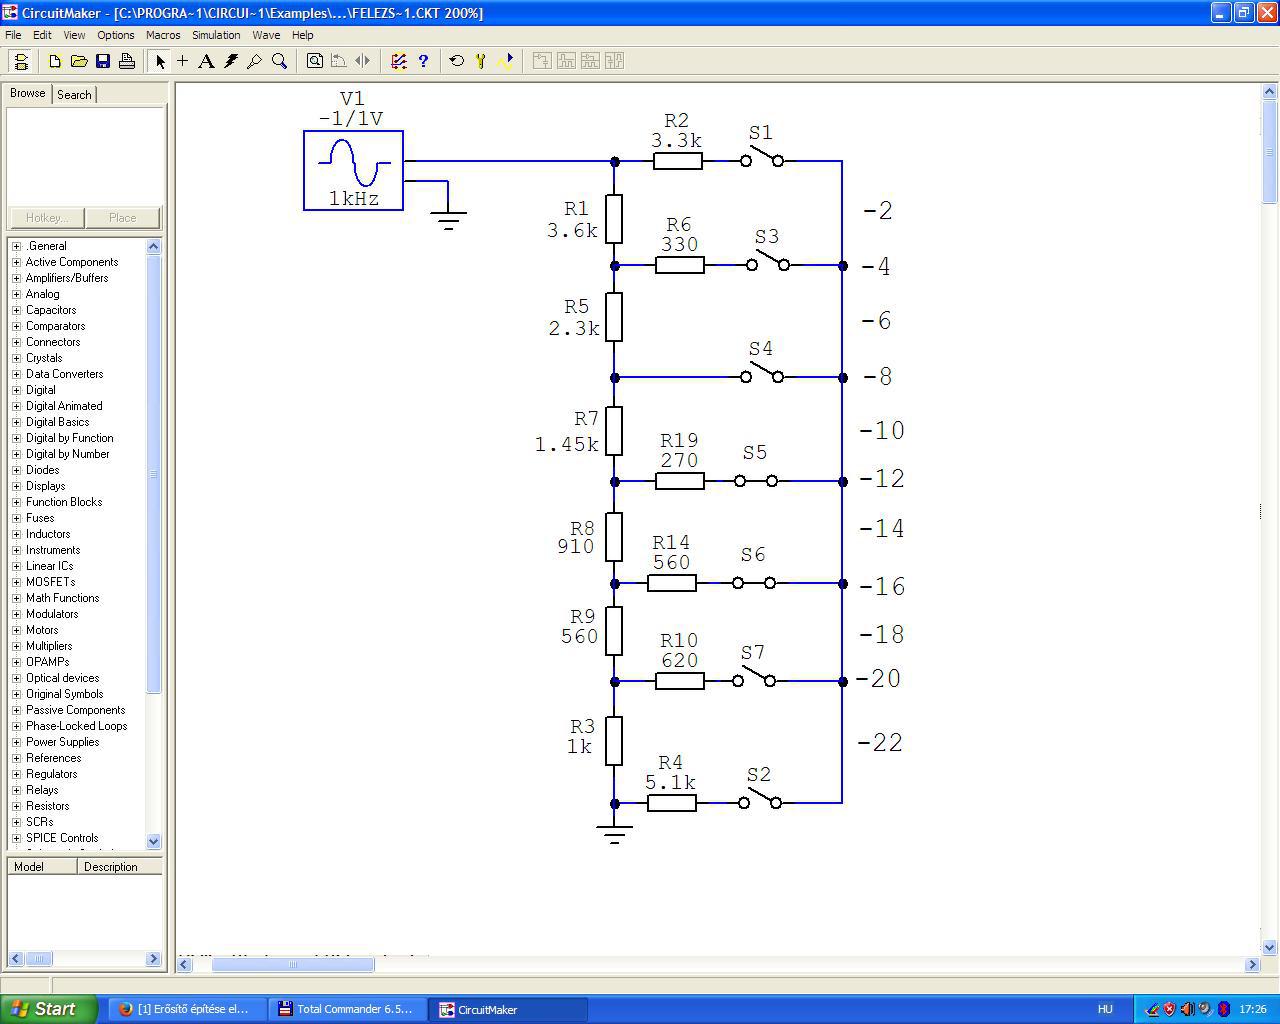Screen dimensions: 1280x1024
Task: Expand the Active Components category
Action: click(x=16, y=262)
